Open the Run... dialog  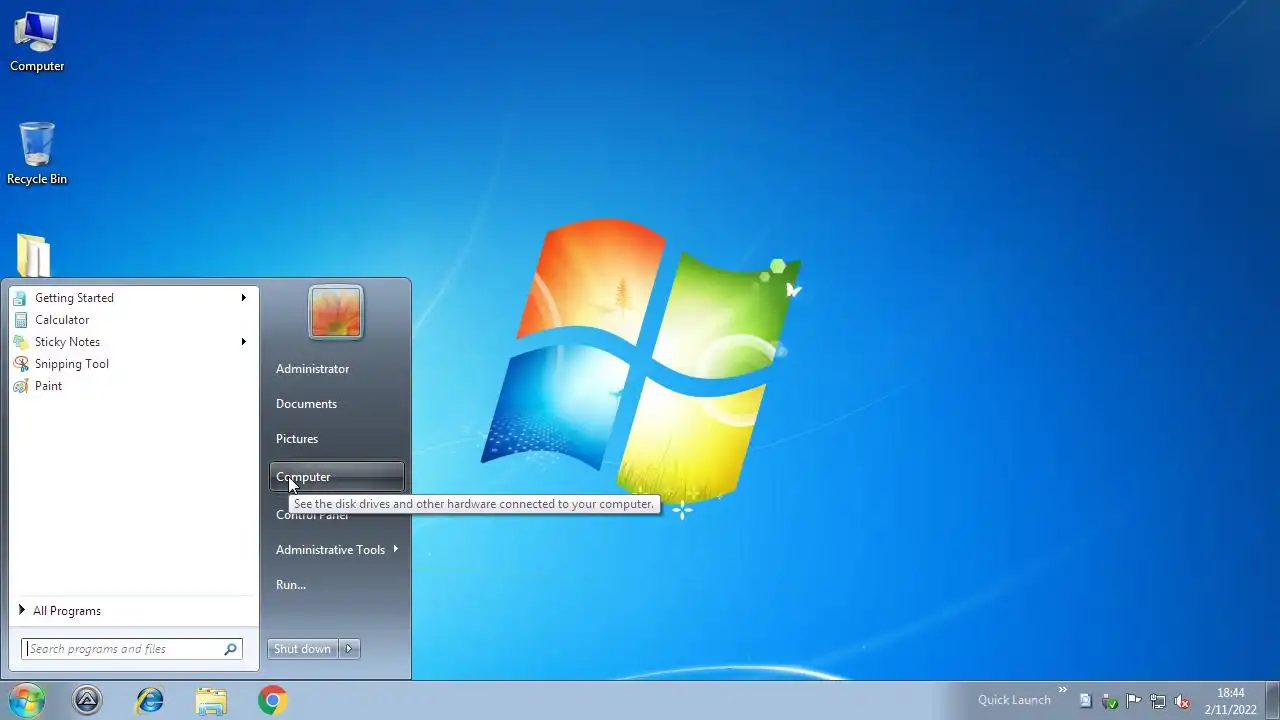click(x=291, y=585)
